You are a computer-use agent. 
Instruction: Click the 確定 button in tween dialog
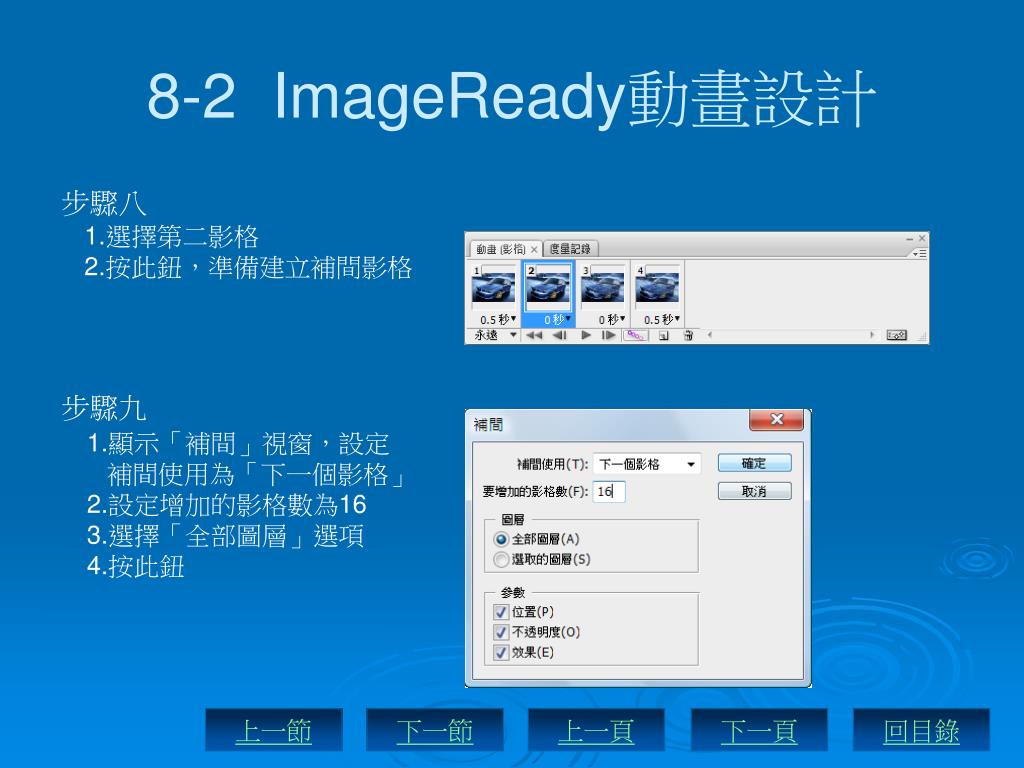[x=754, y=463]
